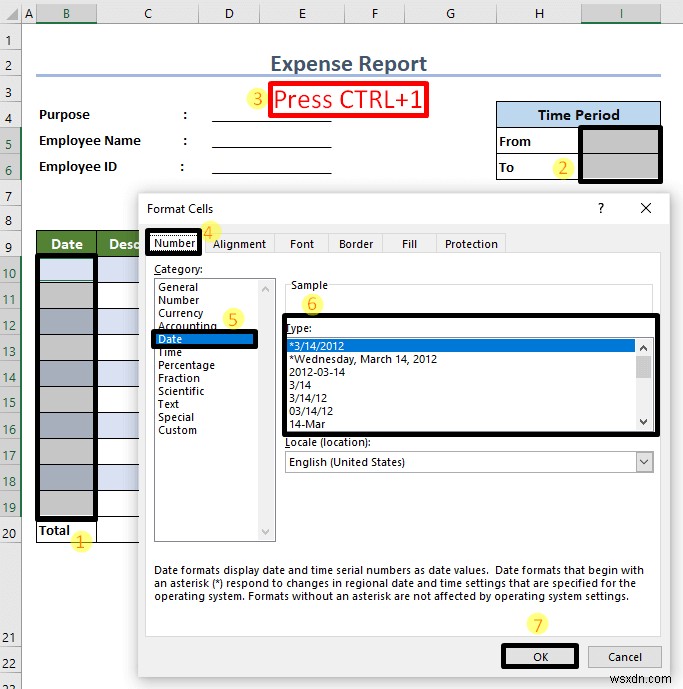Switch to the Alignment tab

239,244
